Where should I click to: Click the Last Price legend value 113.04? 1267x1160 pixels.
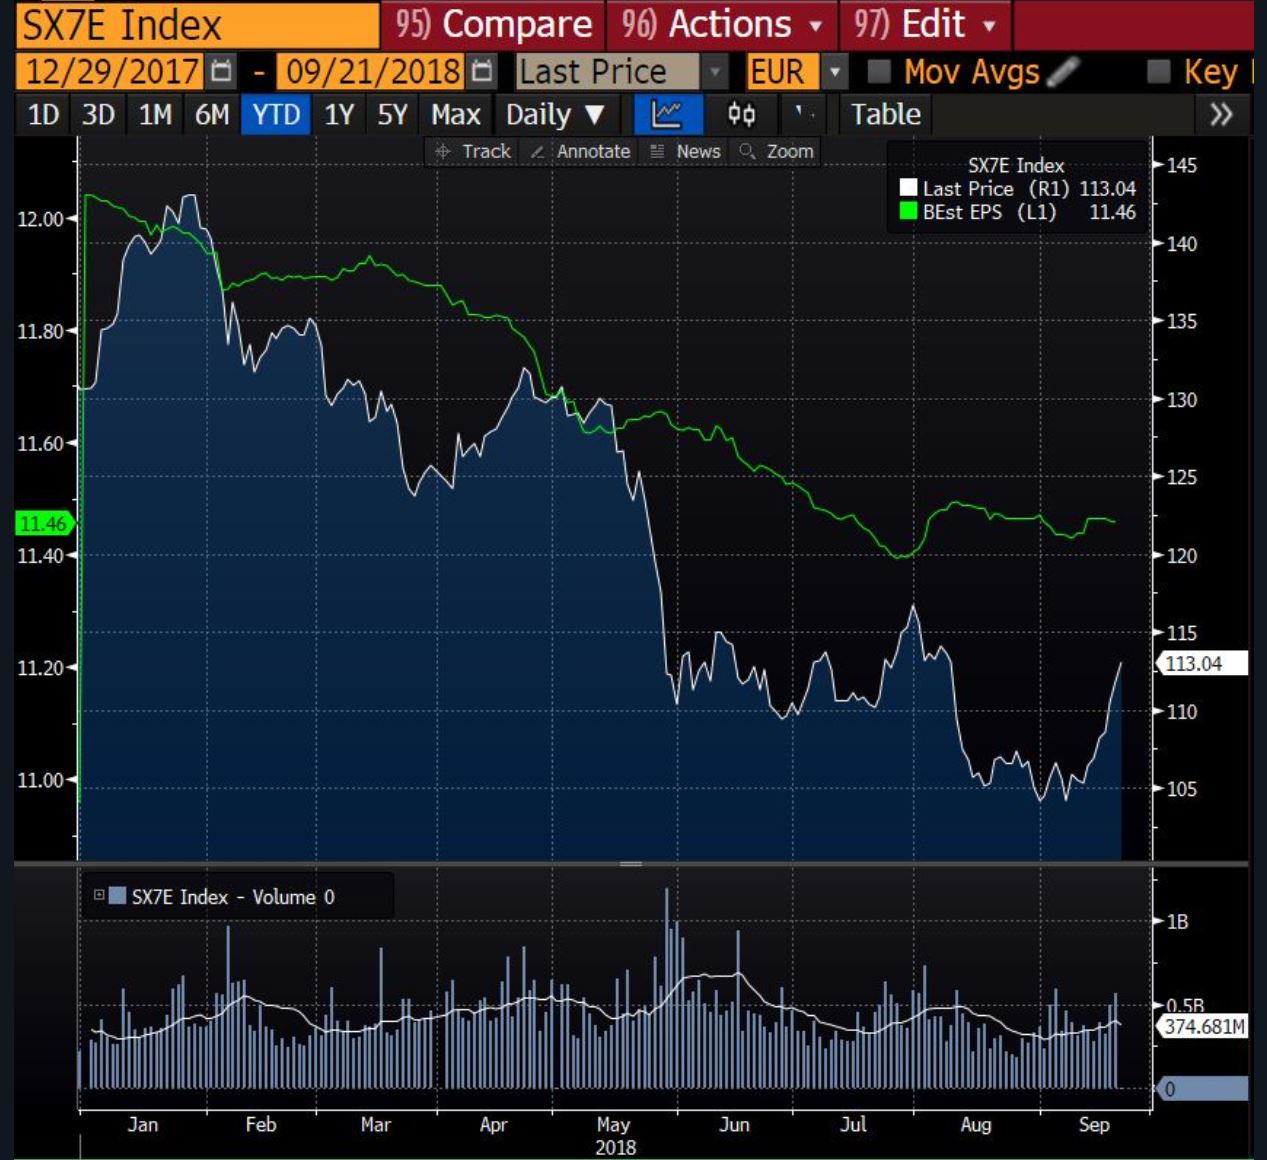coord(1108,188)
